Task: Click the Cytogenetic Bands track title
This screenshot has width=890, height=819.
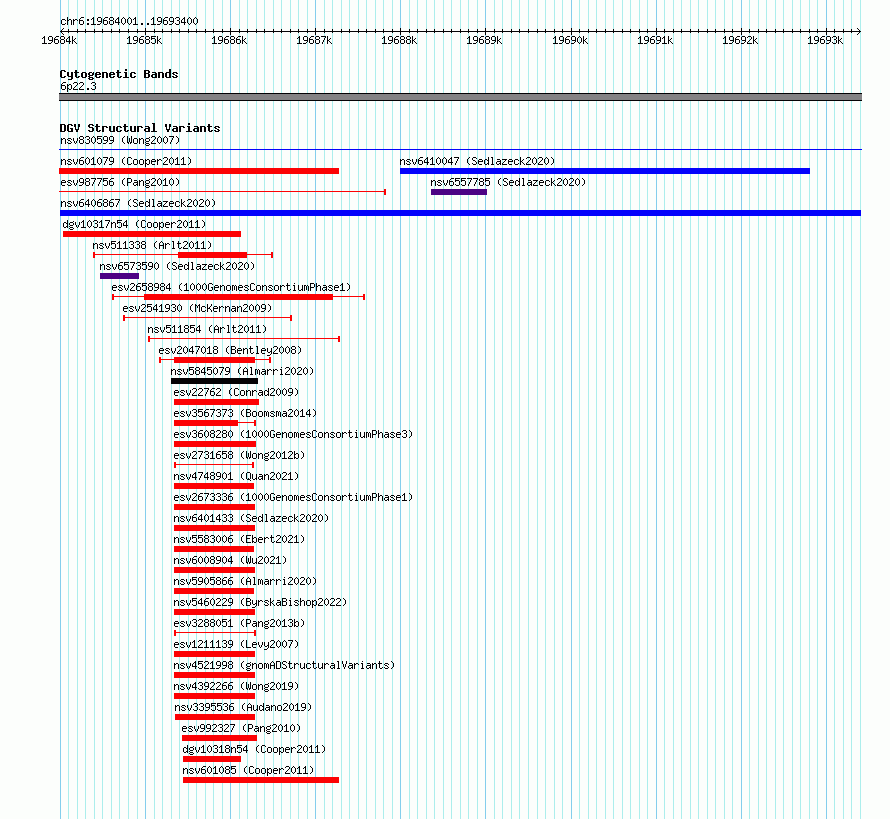Action: (x=119, y=74)
